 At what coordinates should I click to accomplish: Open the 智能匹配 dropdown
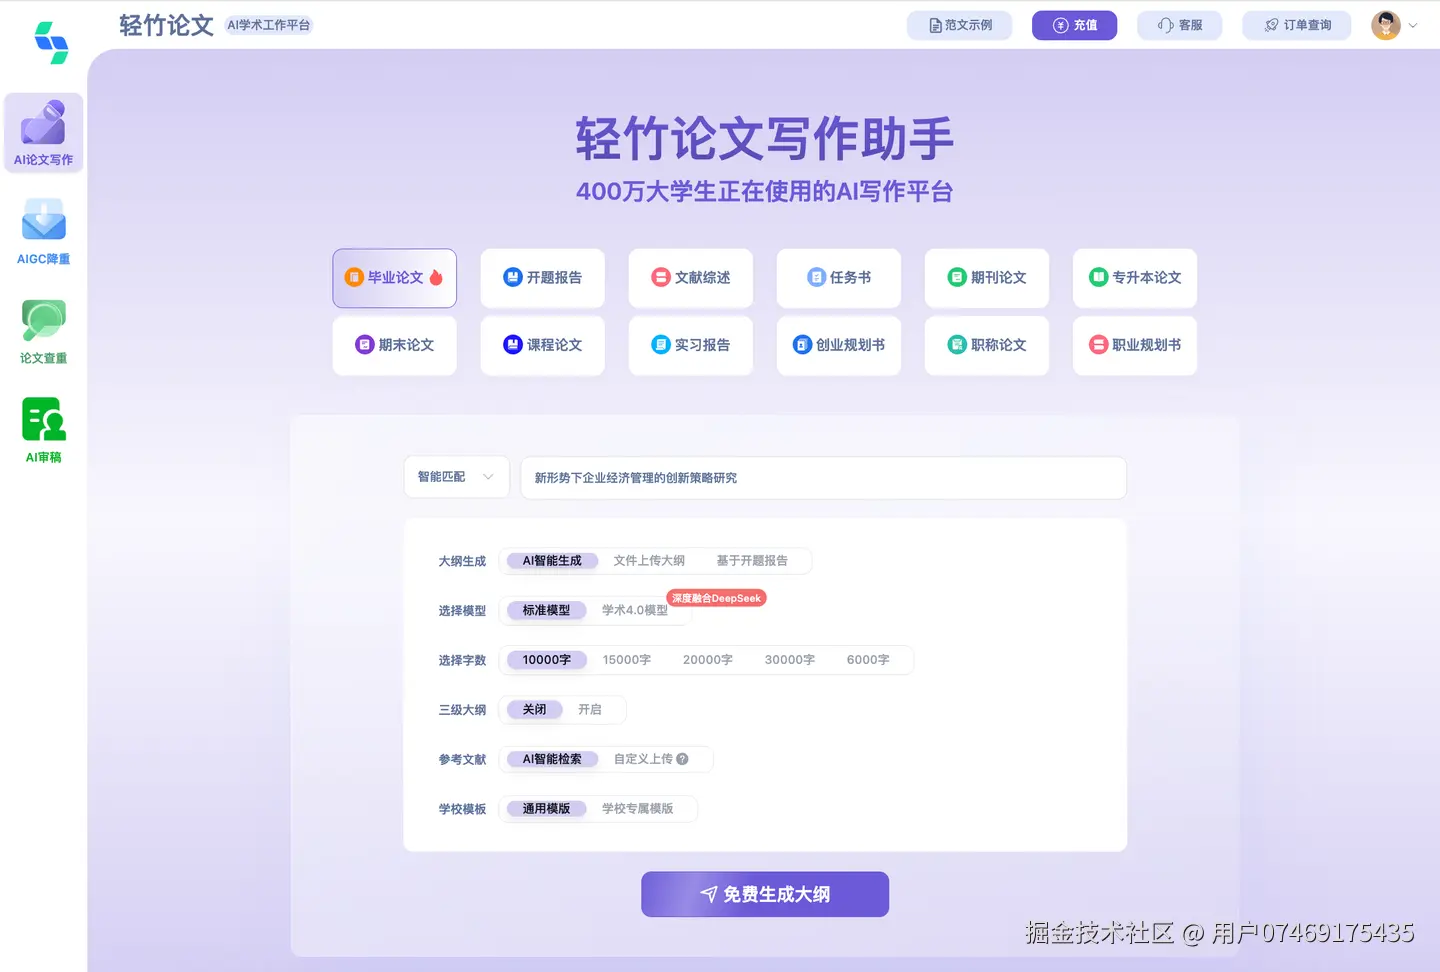click(x=456, y=477)
